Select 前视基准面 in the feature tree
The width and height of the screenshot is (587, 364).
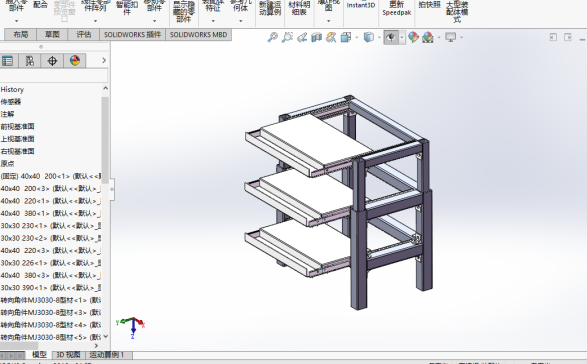click(17, 127)
